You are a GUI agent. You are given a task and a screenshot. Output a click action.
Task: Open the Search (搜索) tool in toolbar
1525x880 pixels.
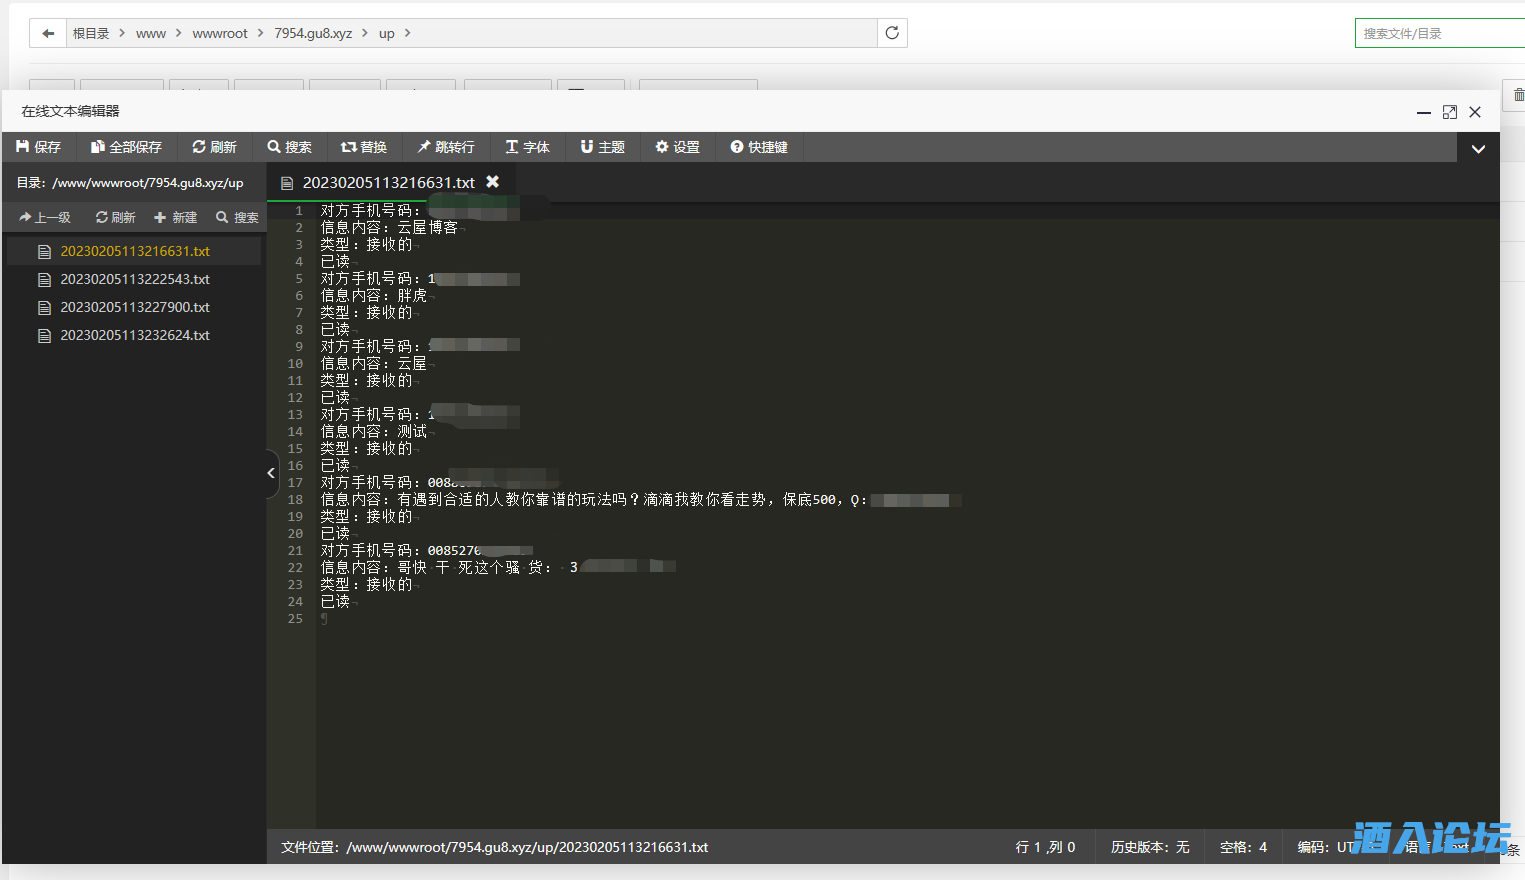[289, 147]
